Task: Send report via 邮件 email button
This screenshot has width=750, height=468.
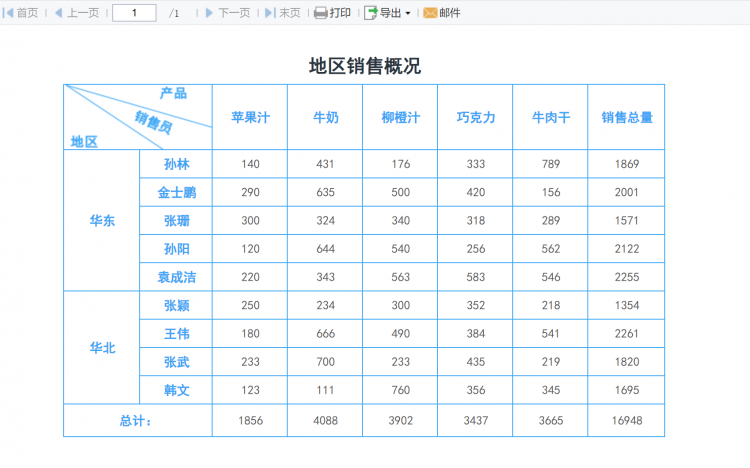Action: point(442,13)
